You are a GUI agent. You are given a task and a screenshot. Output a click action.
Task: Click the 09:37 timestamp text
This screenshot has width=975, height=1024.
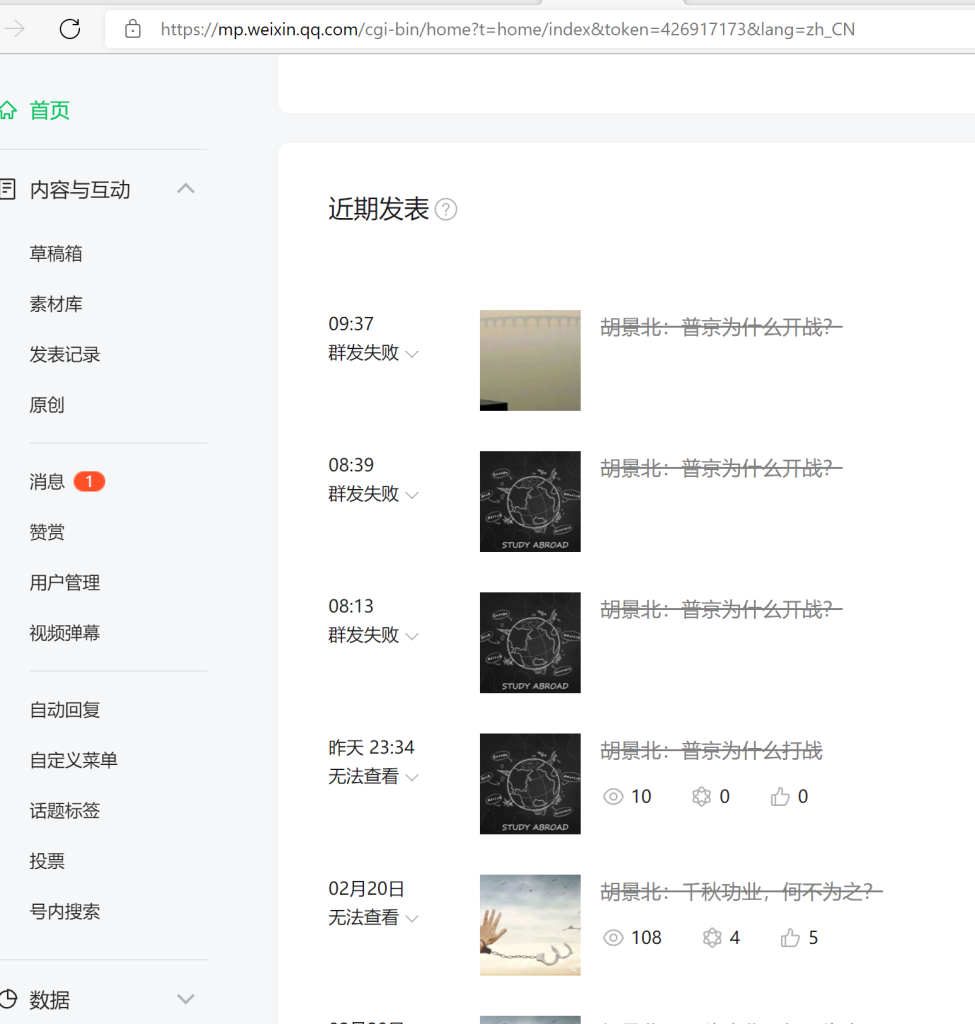(351, 324)
